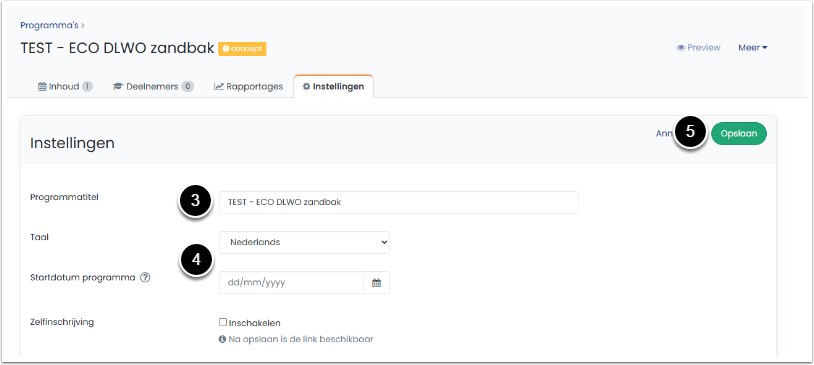
Task: Click the info icon beside 'Na opslaan is de link beschikbaar'
Action: point(222,340)
